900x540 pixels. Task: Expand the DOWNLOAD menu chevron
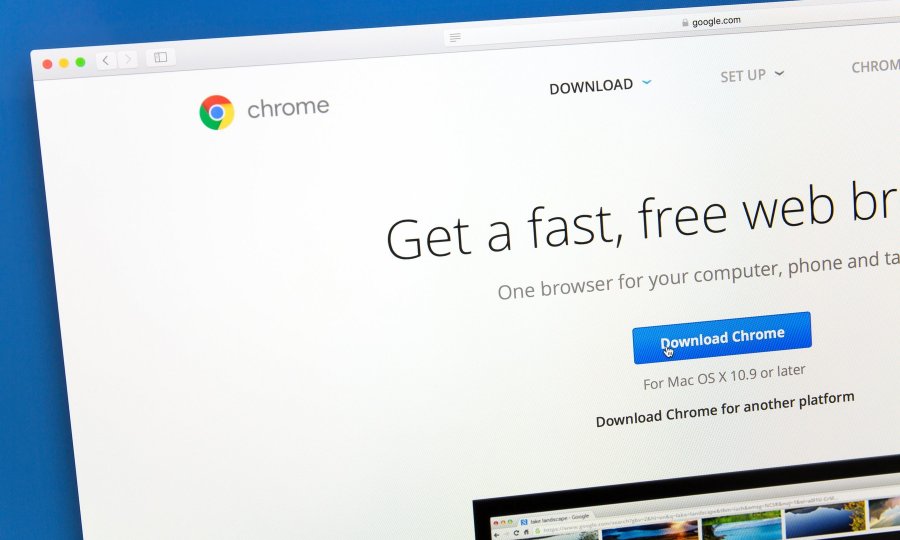coord(647,82)
